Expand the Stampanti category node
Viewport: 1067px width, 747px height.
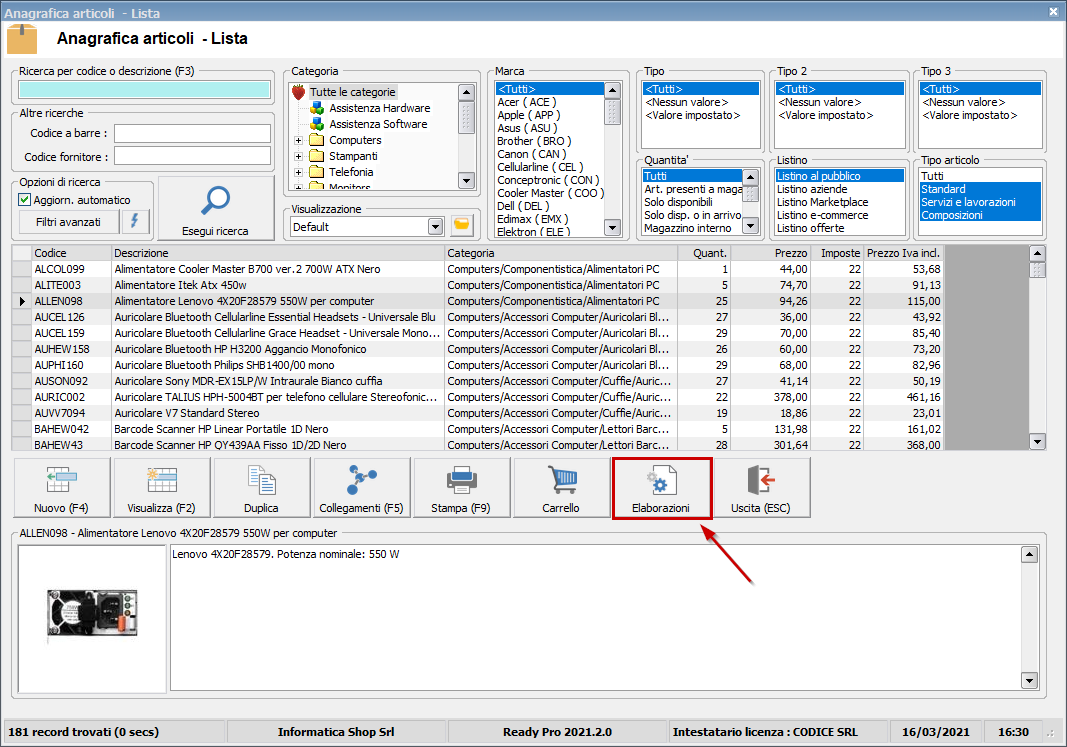point(298,156)
